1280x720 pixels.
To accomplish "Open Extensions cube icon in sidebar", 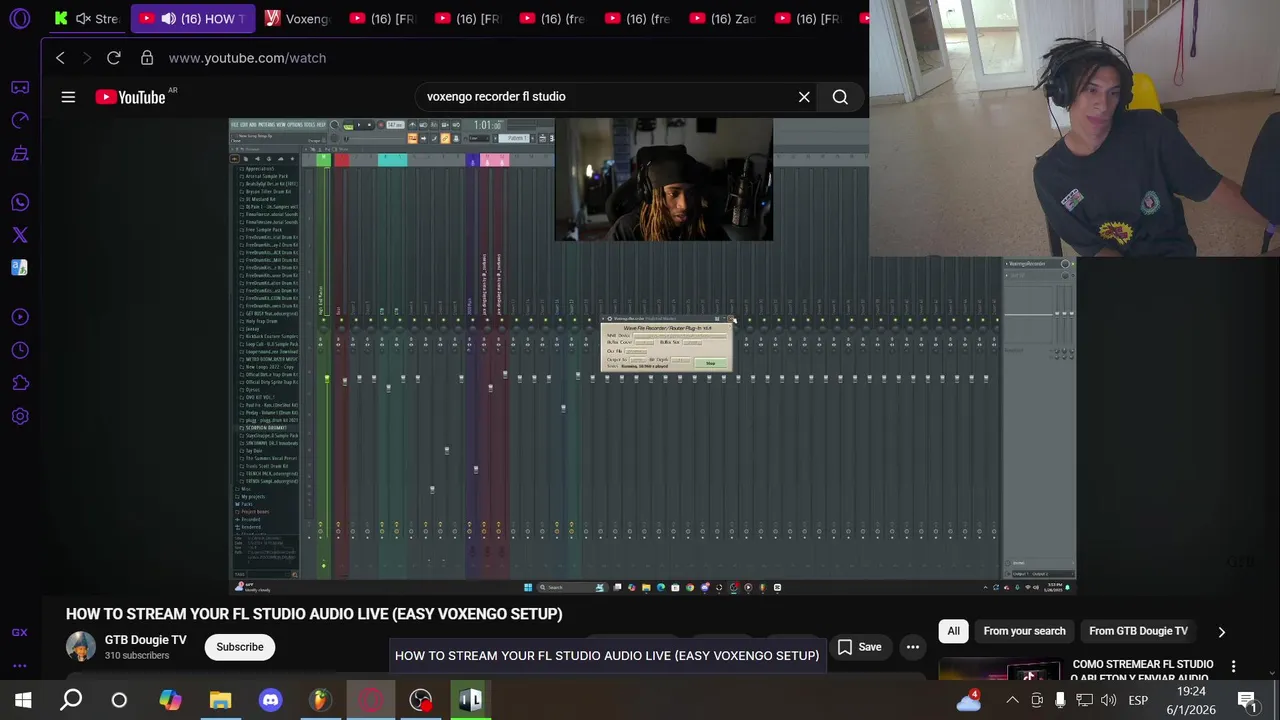I will click(20, 383).
